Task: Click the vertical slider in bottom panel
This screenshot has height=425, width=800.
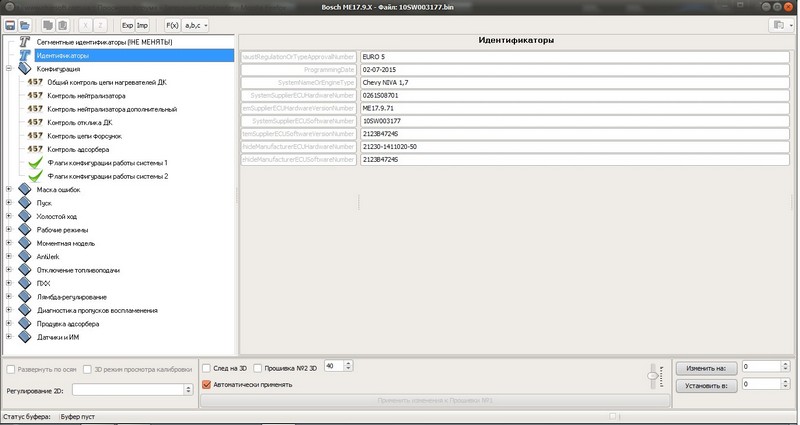Action: [x=653, y=376]
